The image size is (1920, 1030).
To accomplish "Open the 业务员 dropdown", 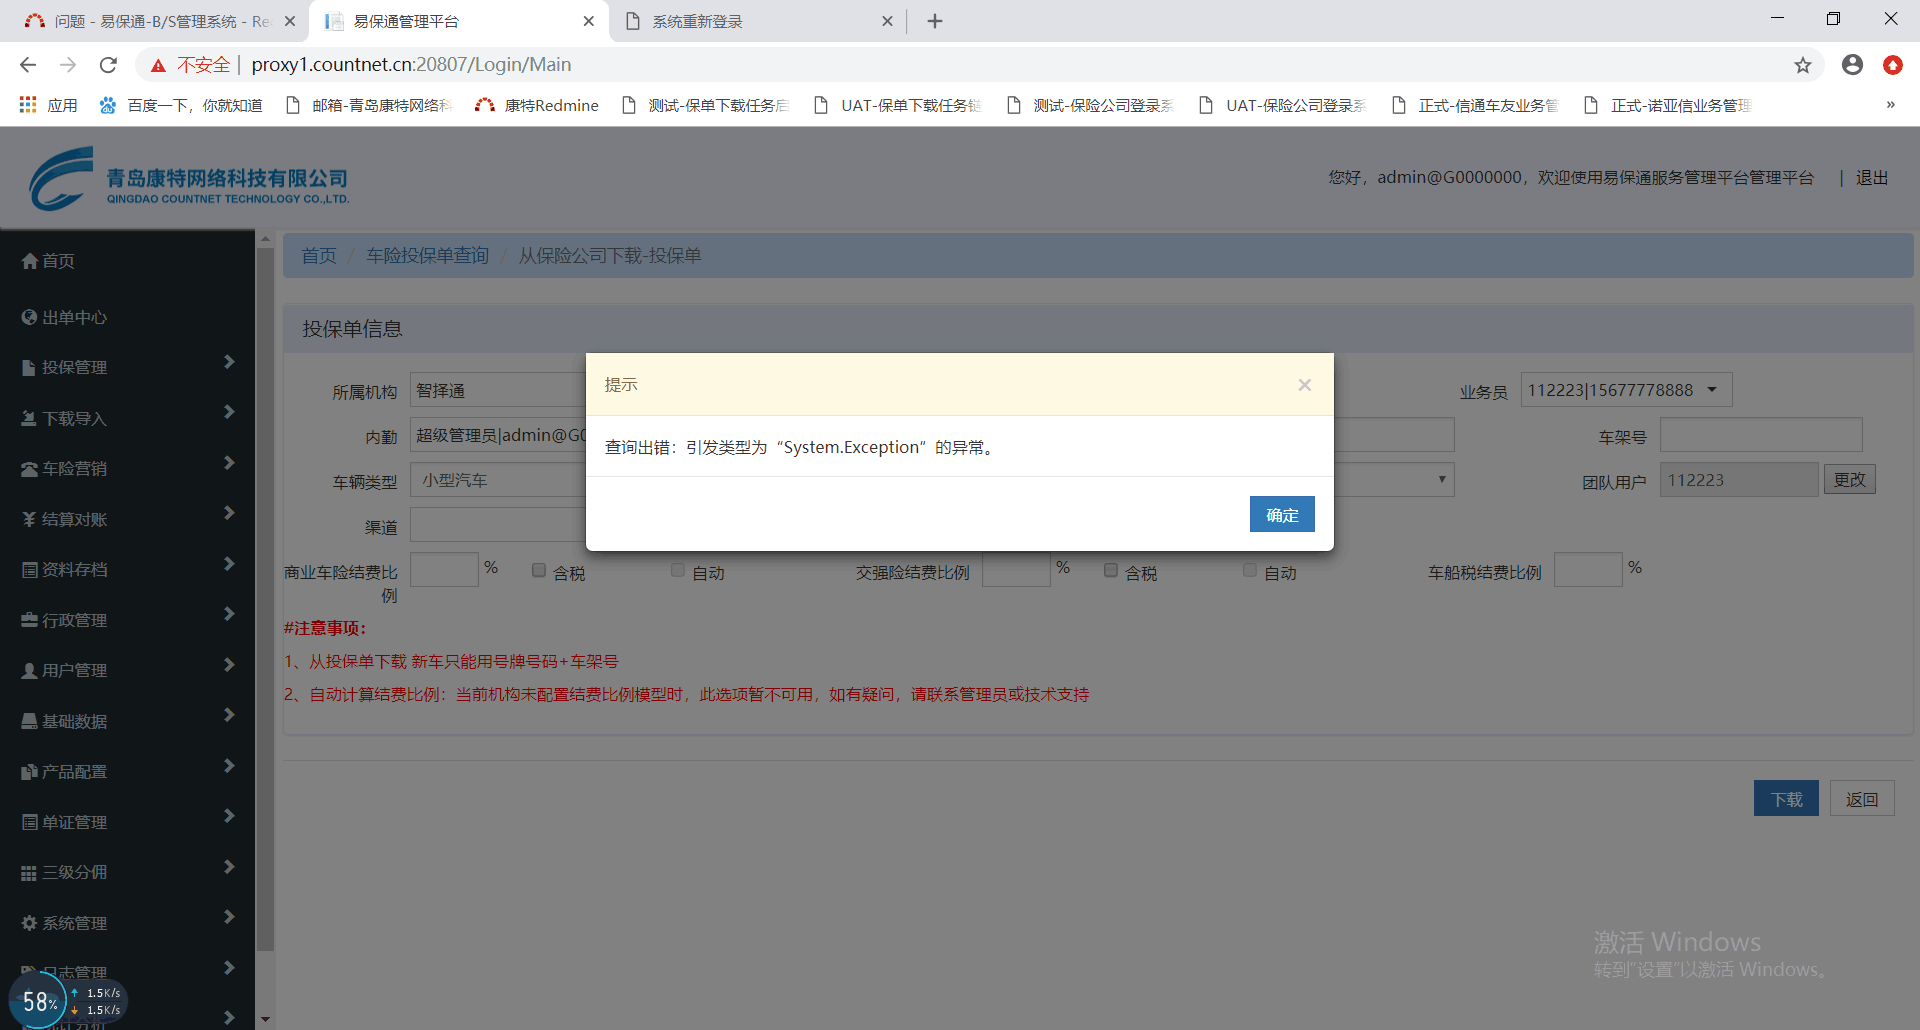I will 1626,390.
